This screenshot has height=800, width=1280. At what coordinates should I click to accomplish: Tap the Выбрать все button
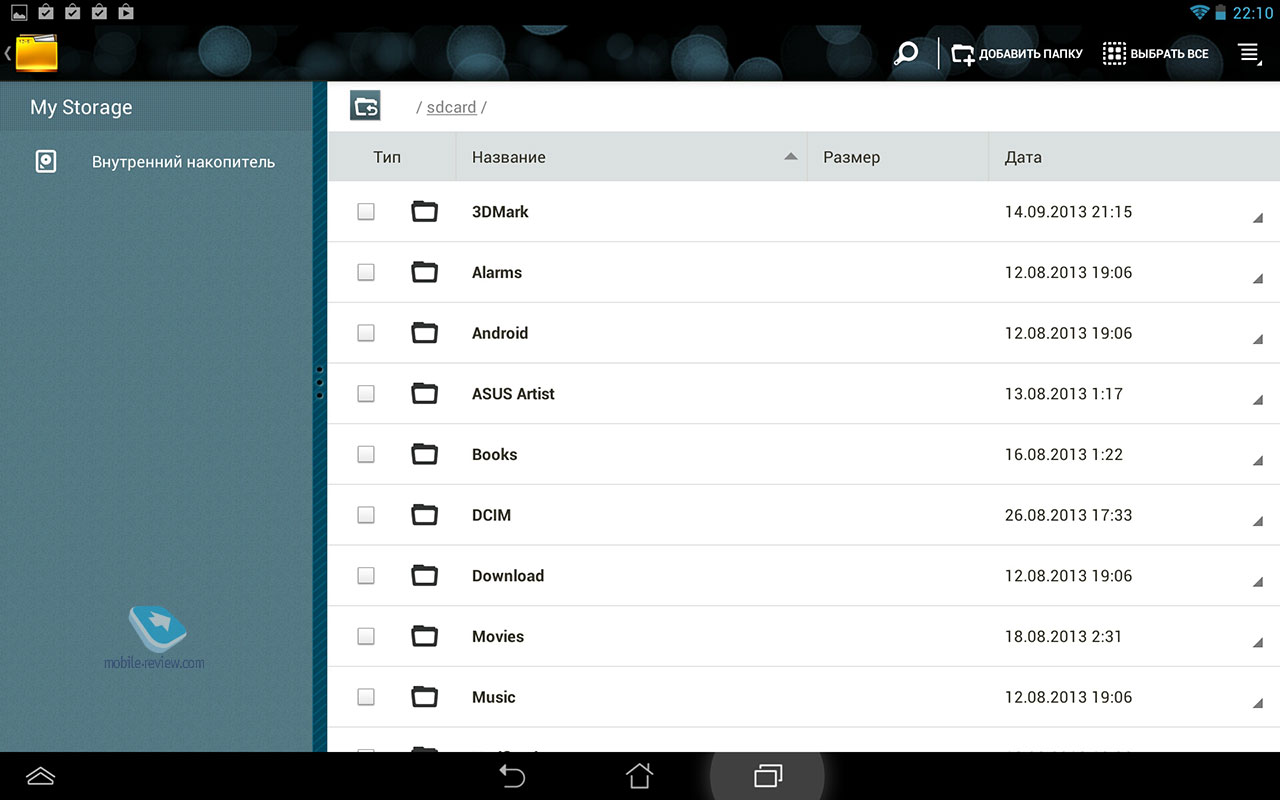1156,54
